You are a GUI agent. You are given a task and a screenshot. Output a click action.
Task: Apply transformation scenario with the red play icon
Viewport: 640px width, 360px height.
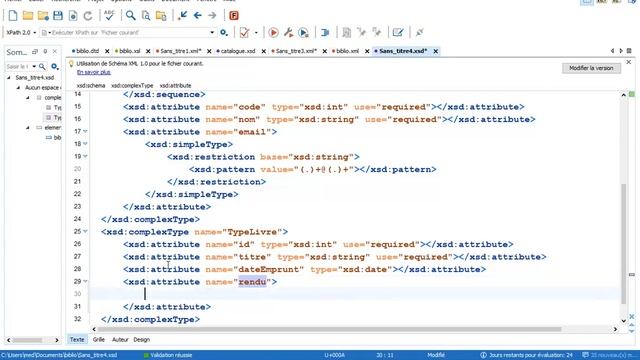pyautogui.click(x=273, y=32)
